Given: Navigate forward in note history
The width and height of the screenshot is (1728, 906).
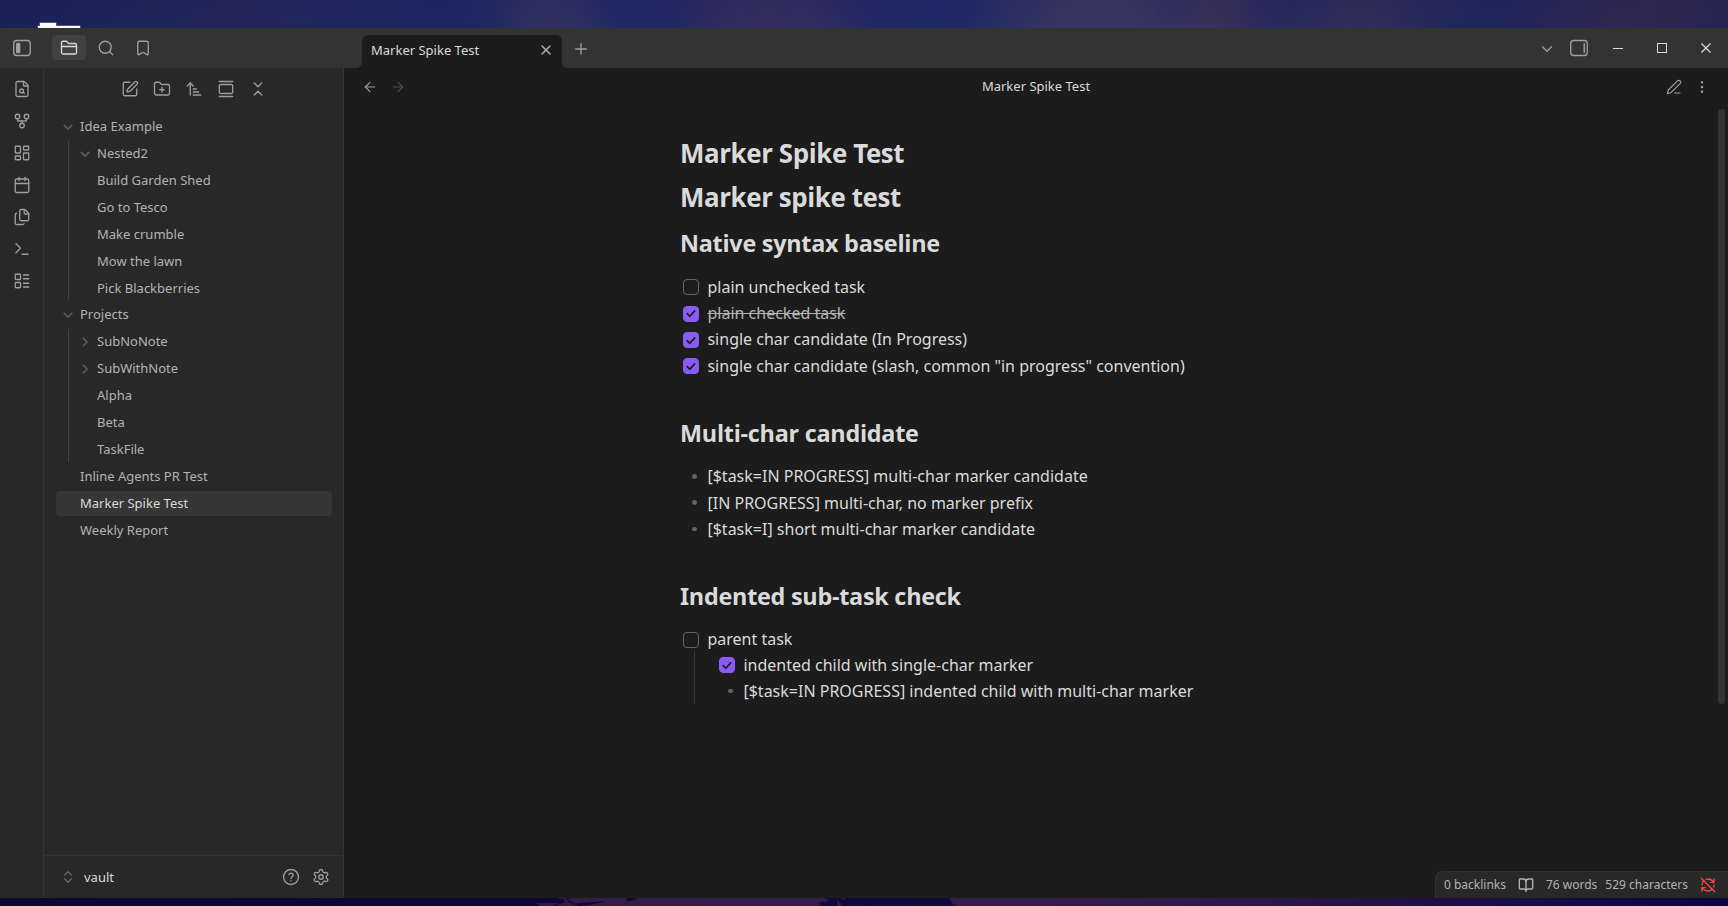Looking at the screenshot, I should click(x=399, y=87).
